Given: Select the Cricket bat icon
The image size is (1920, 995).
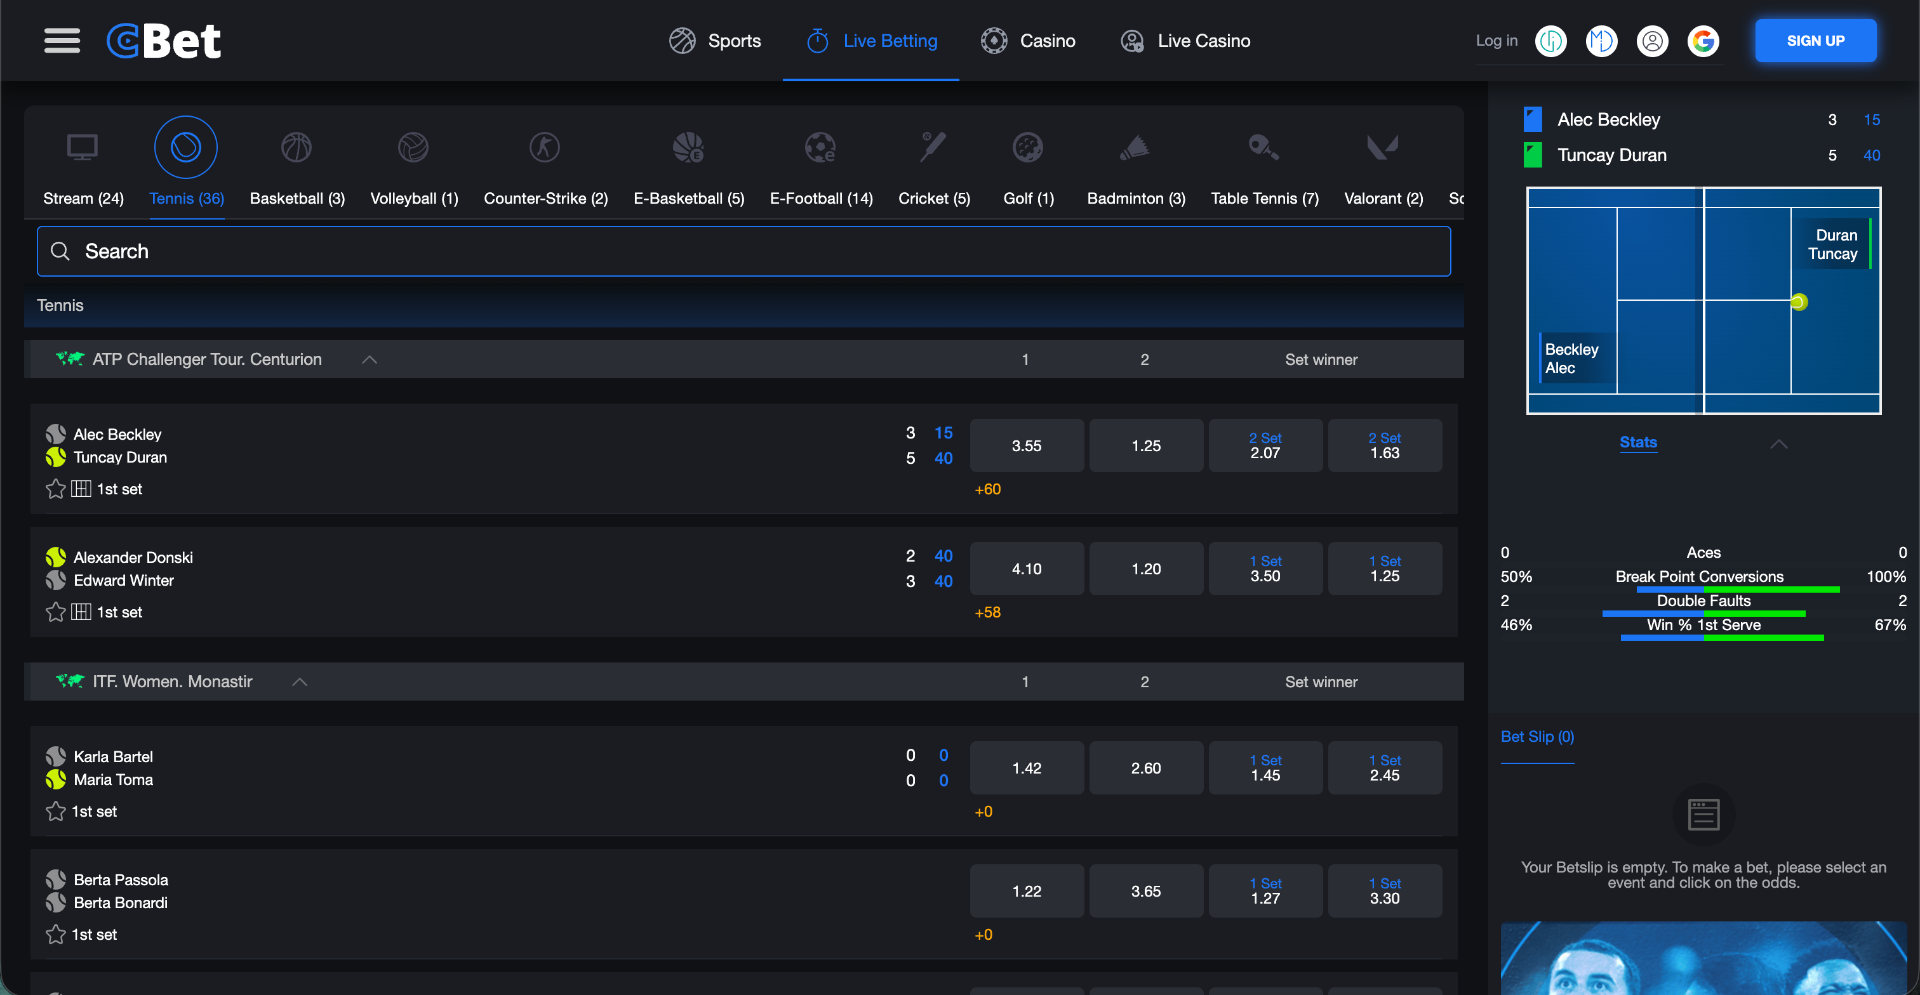Looking at the screenshot, I should pos(933,147).
